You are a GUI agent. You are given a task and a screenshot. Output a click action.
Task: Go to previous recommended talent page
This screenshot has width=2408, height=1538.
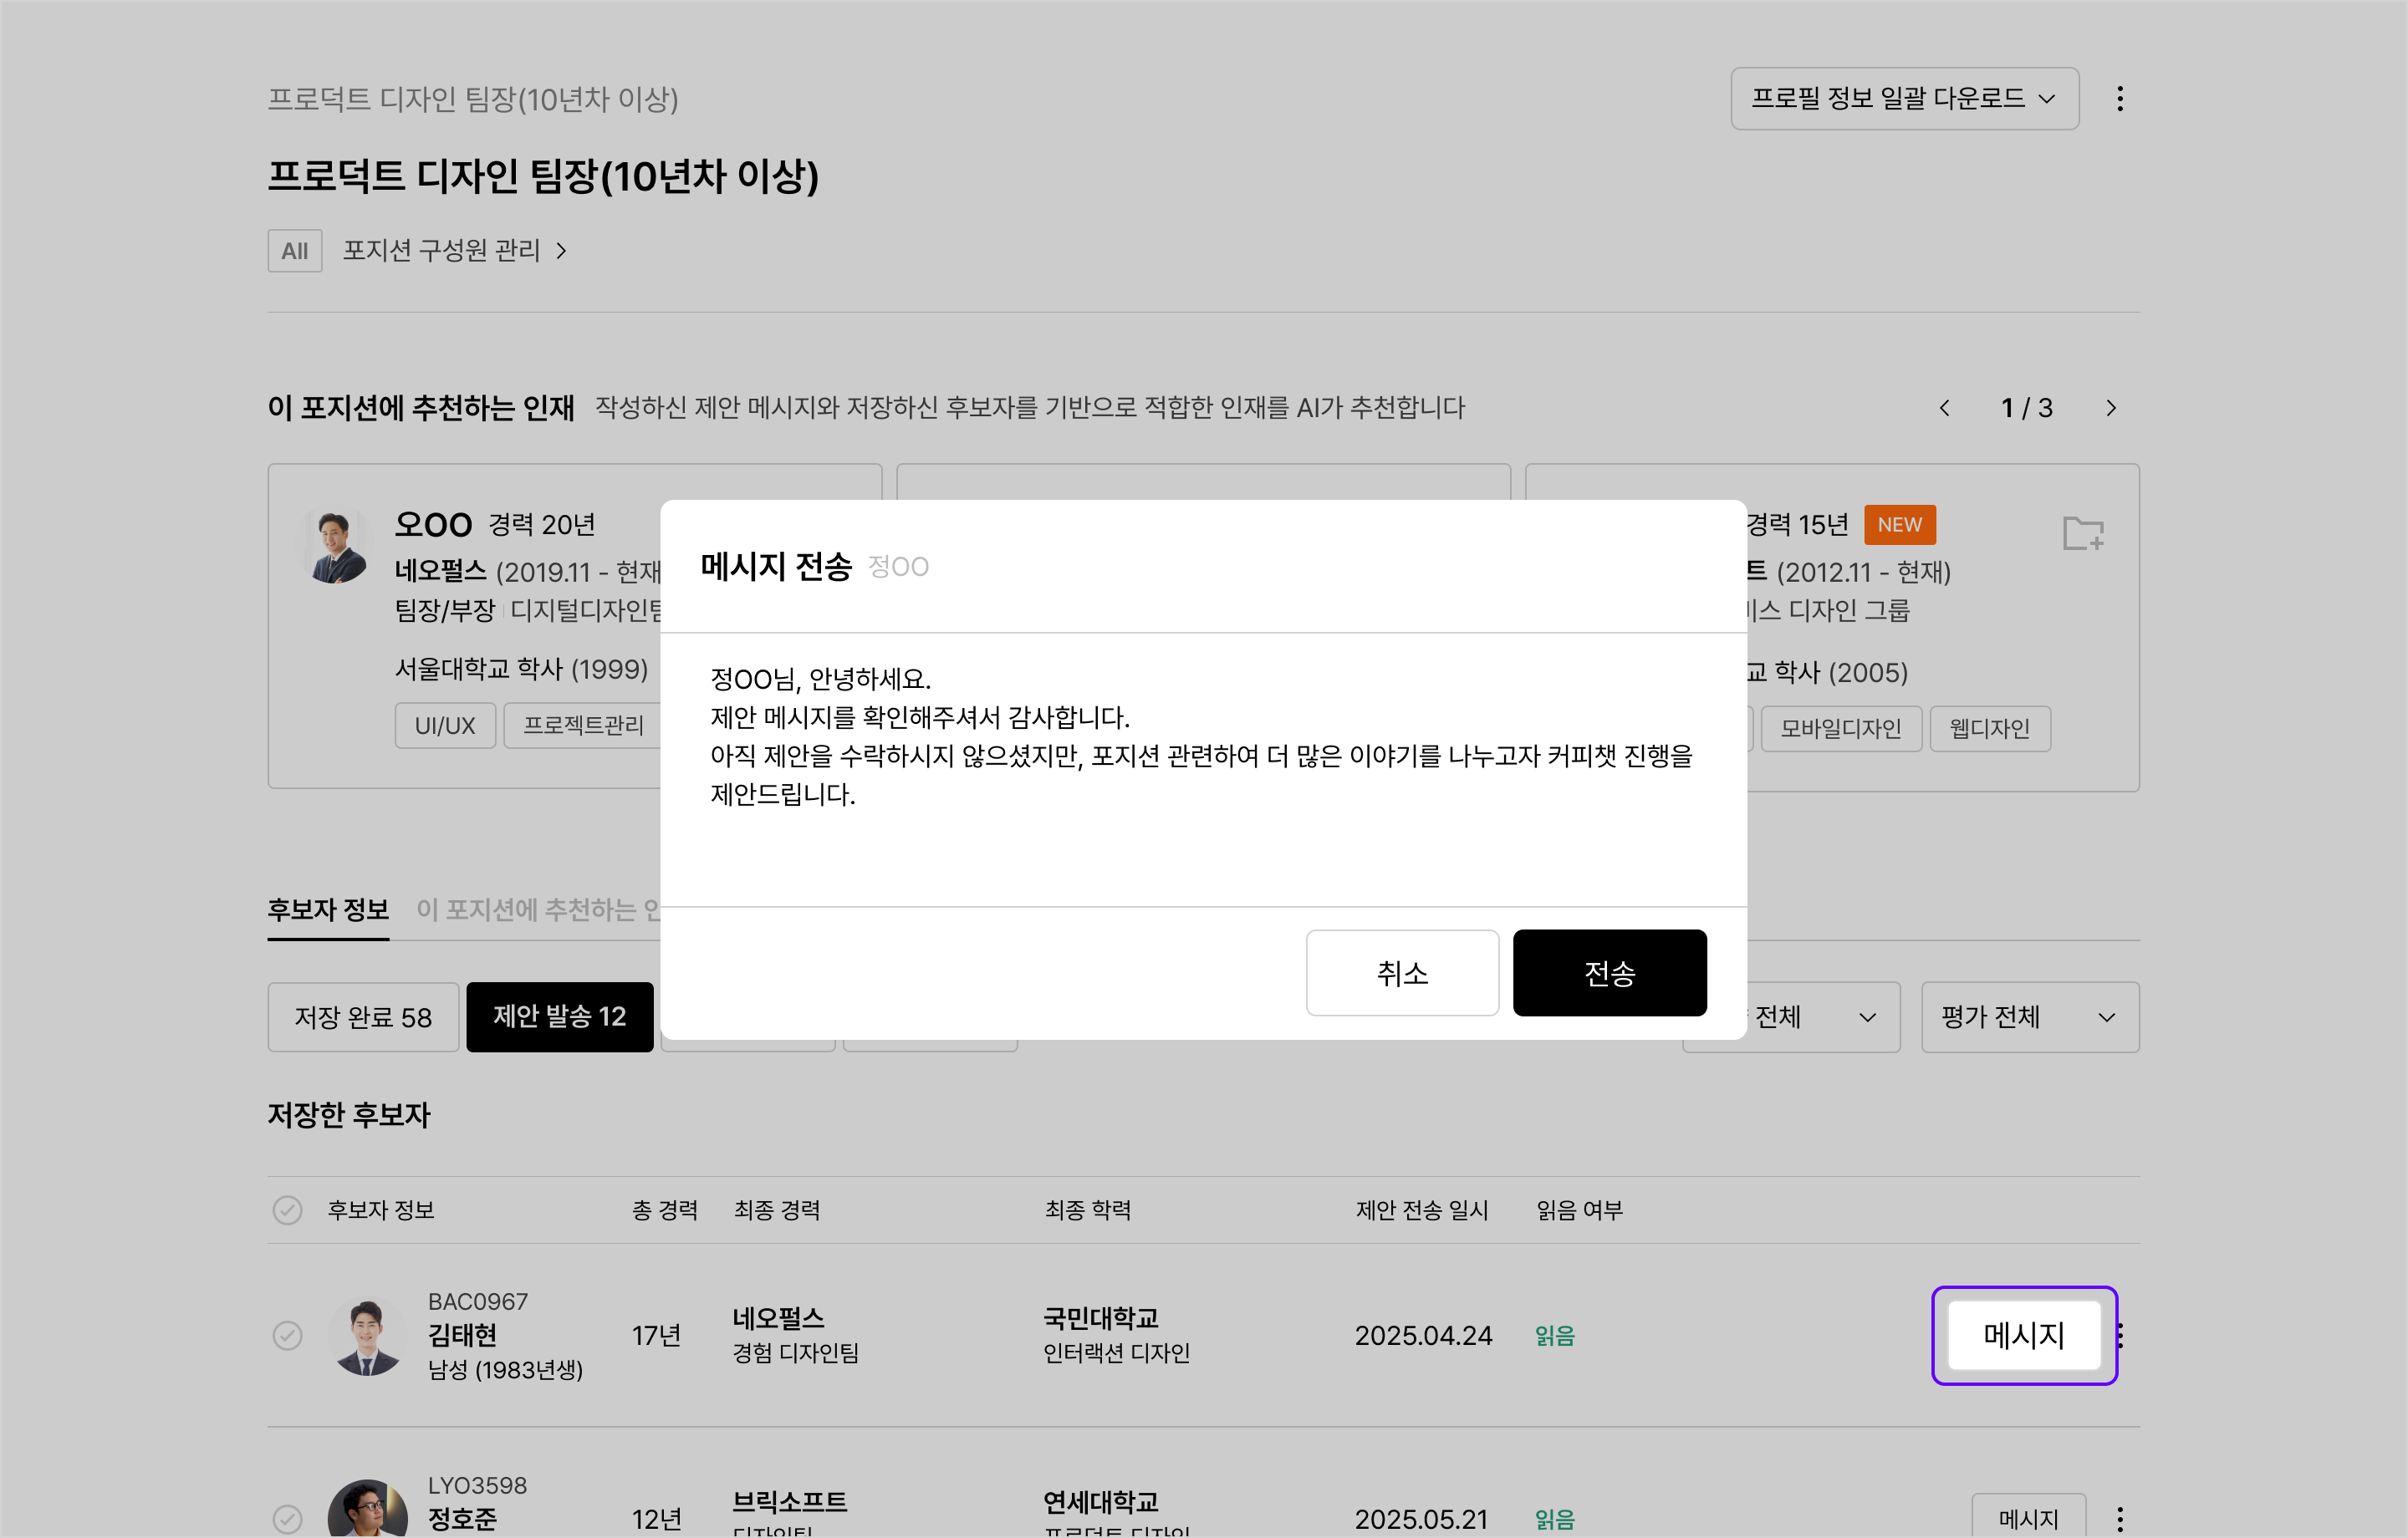(x=1944, y=408)
